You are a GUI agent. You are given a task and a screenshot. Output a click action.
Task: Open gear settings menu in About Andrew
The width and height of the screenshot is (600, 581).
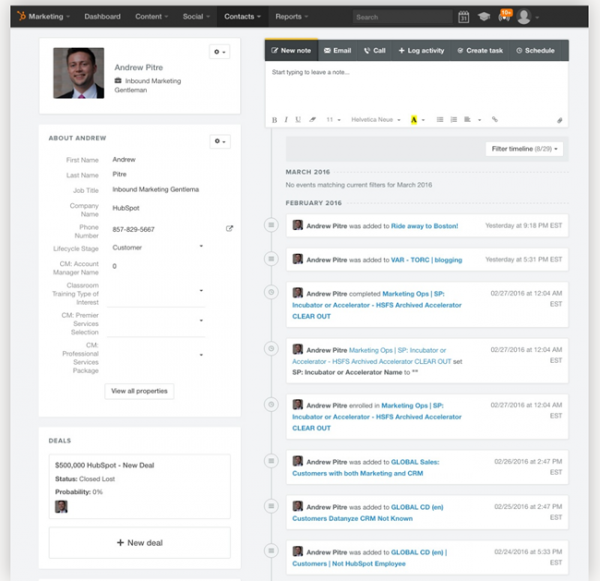(x=220, y=141)
